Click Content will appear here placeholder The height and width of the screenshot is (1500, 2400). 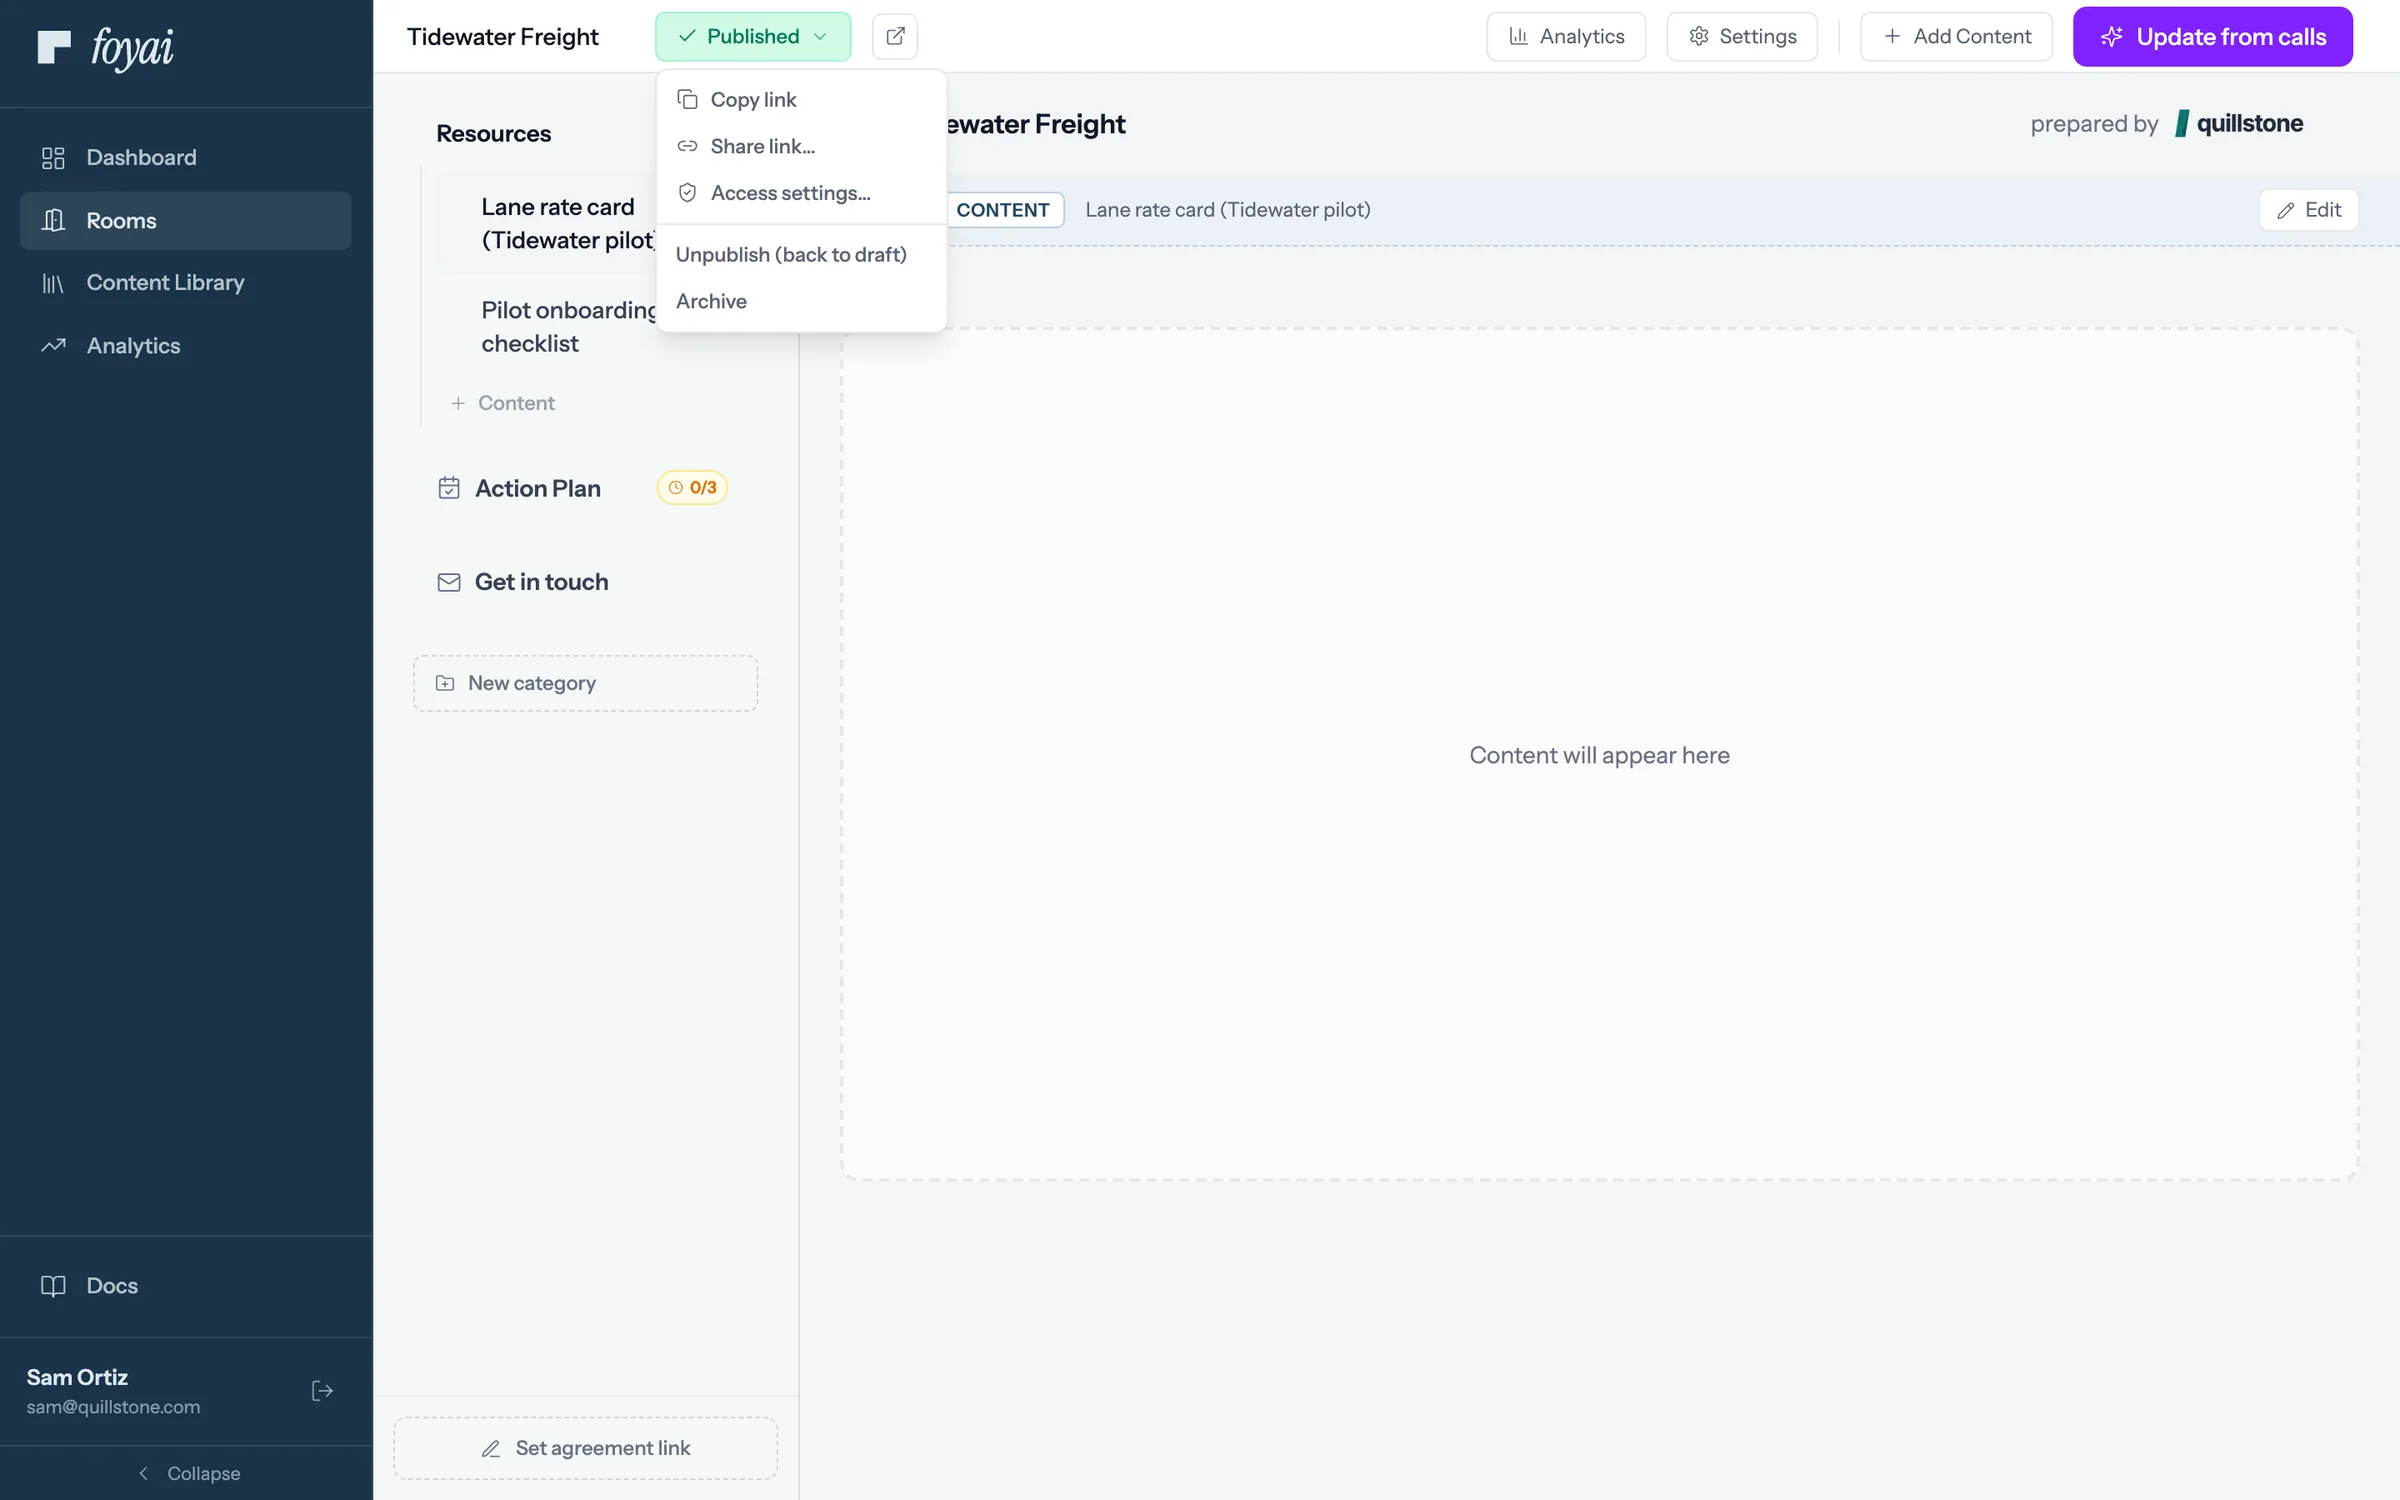[x=1599, y=755]
